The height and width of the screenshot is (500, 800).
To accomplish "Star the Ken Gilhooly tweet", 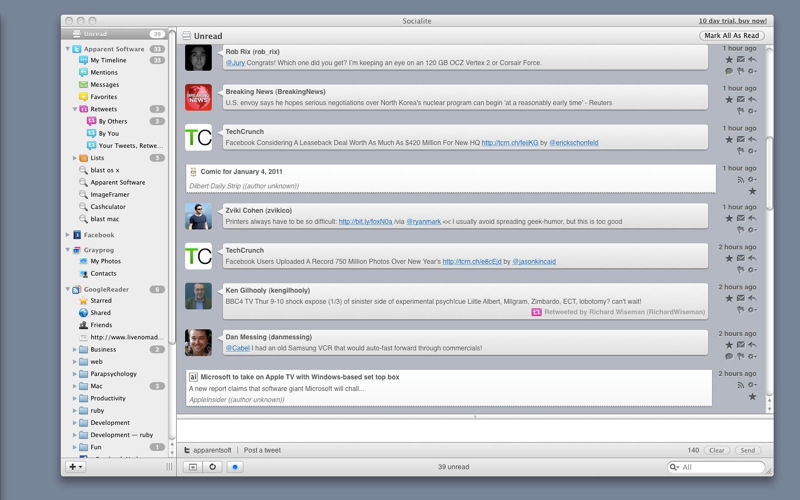I will [x=729, y=298].
